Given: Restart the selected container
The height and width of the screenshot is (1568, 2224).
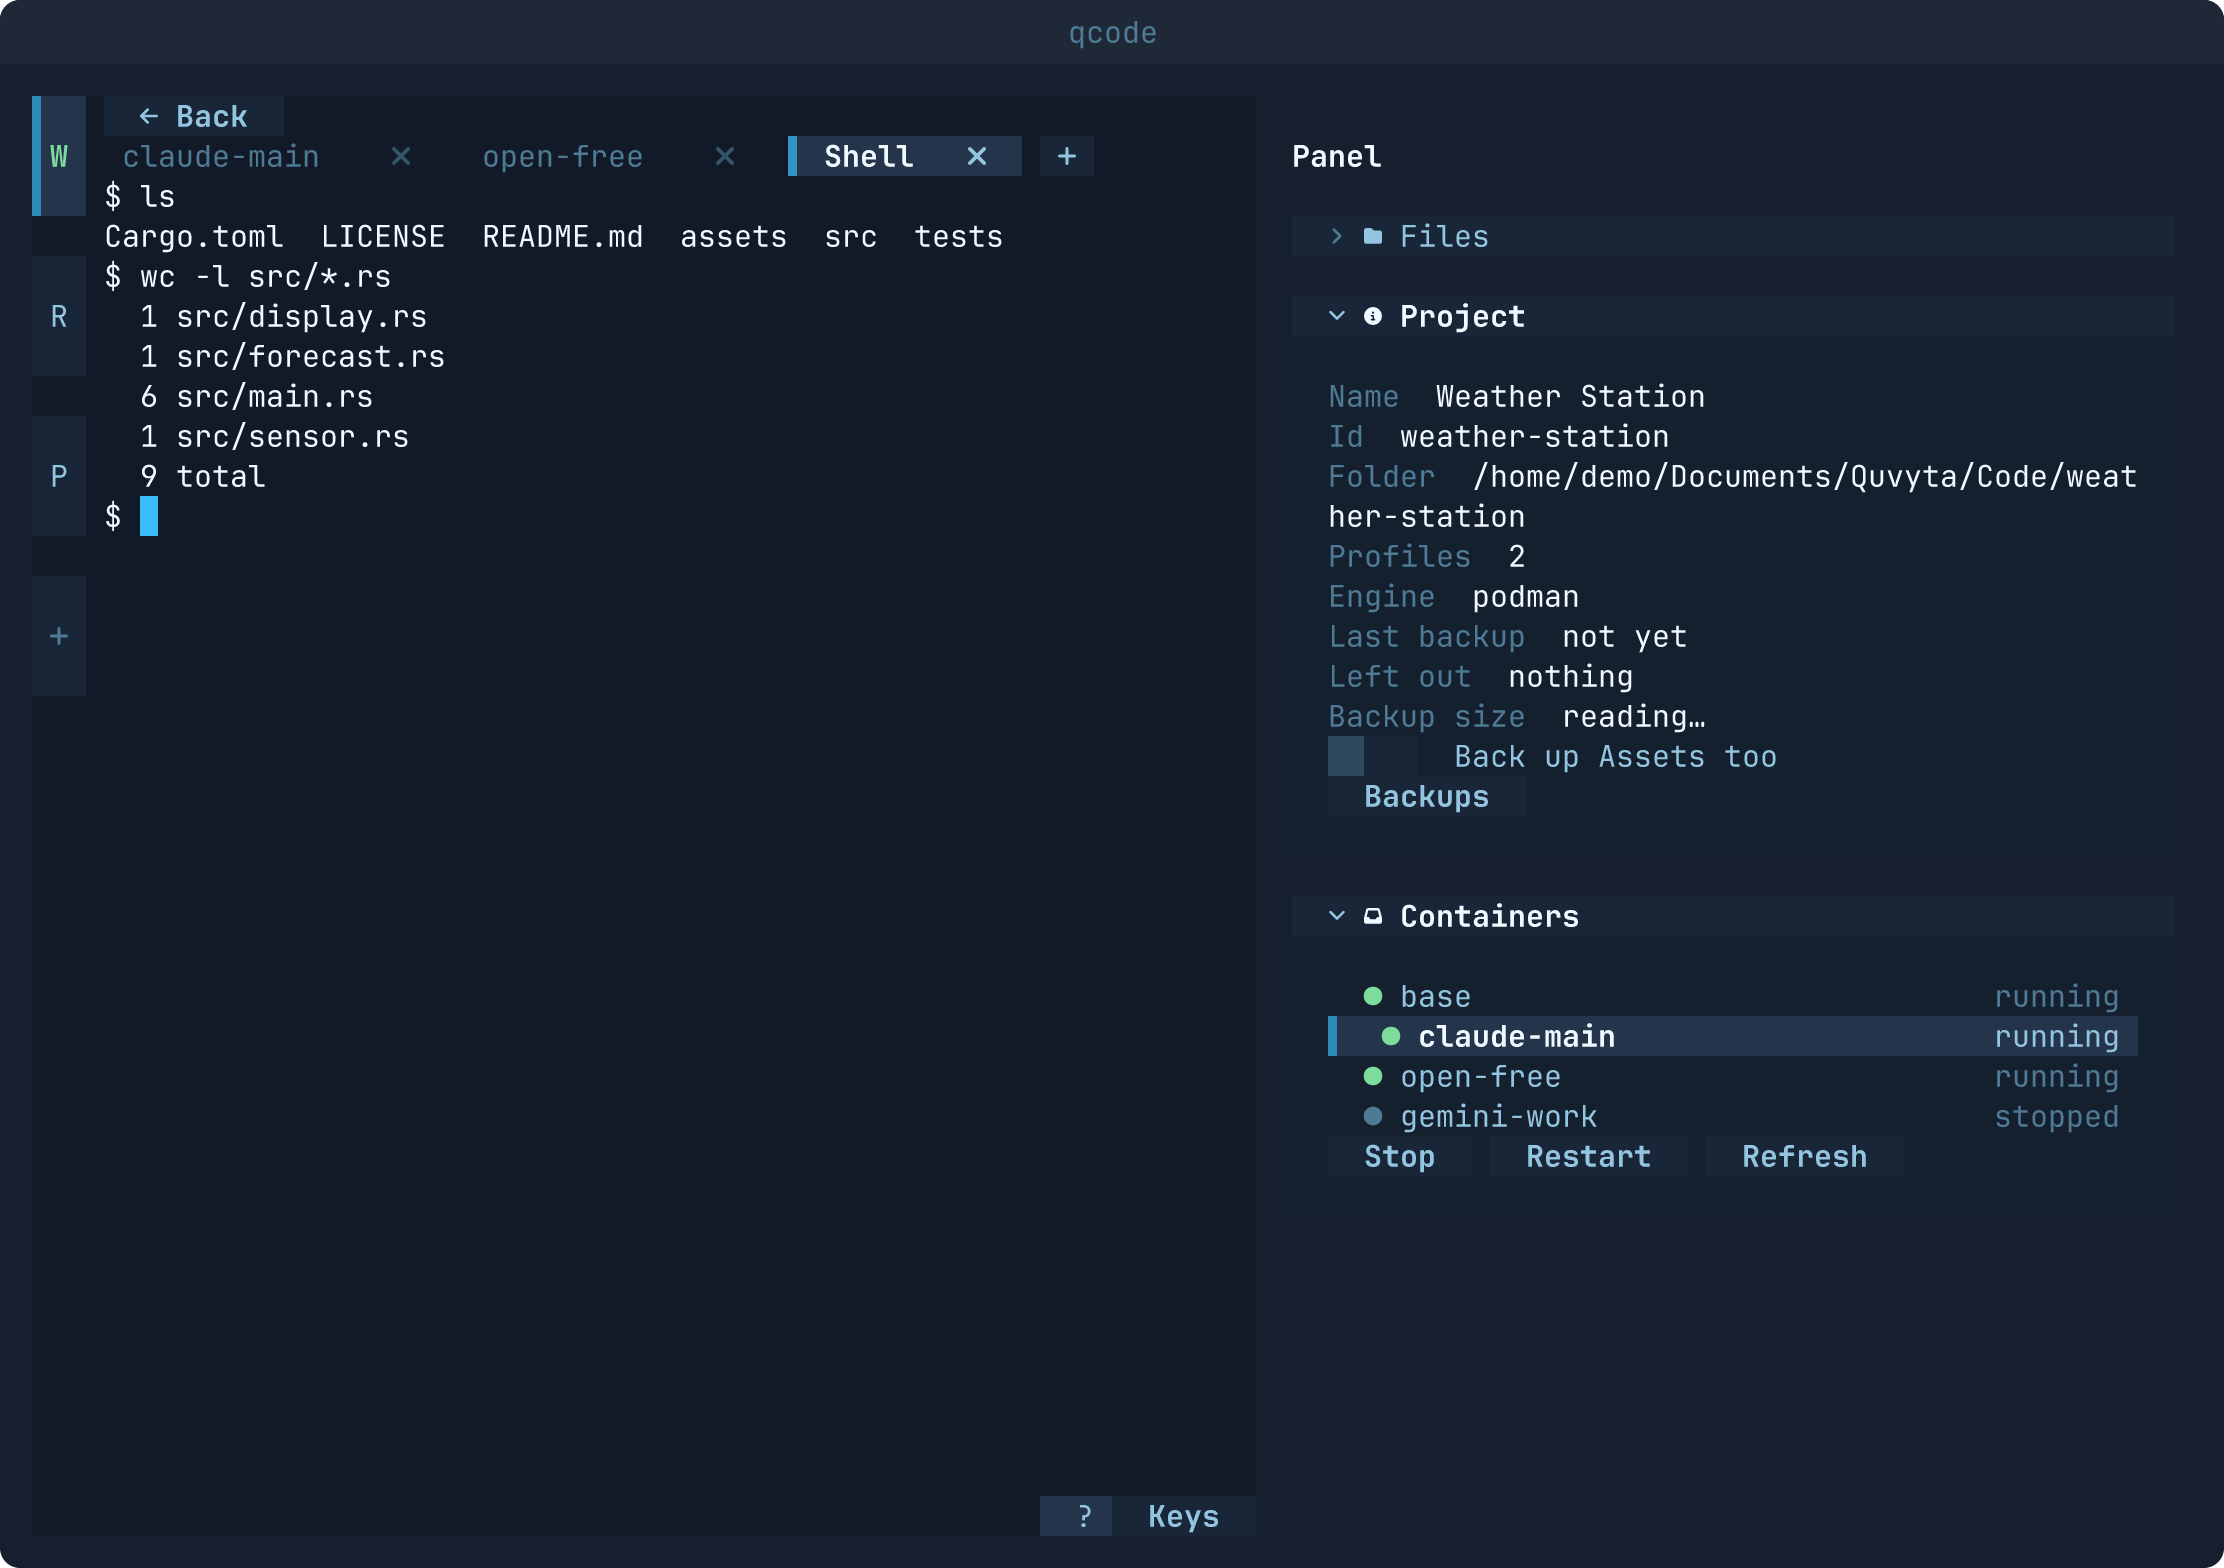Looking at the screenshot, I should [1589, 1156].
